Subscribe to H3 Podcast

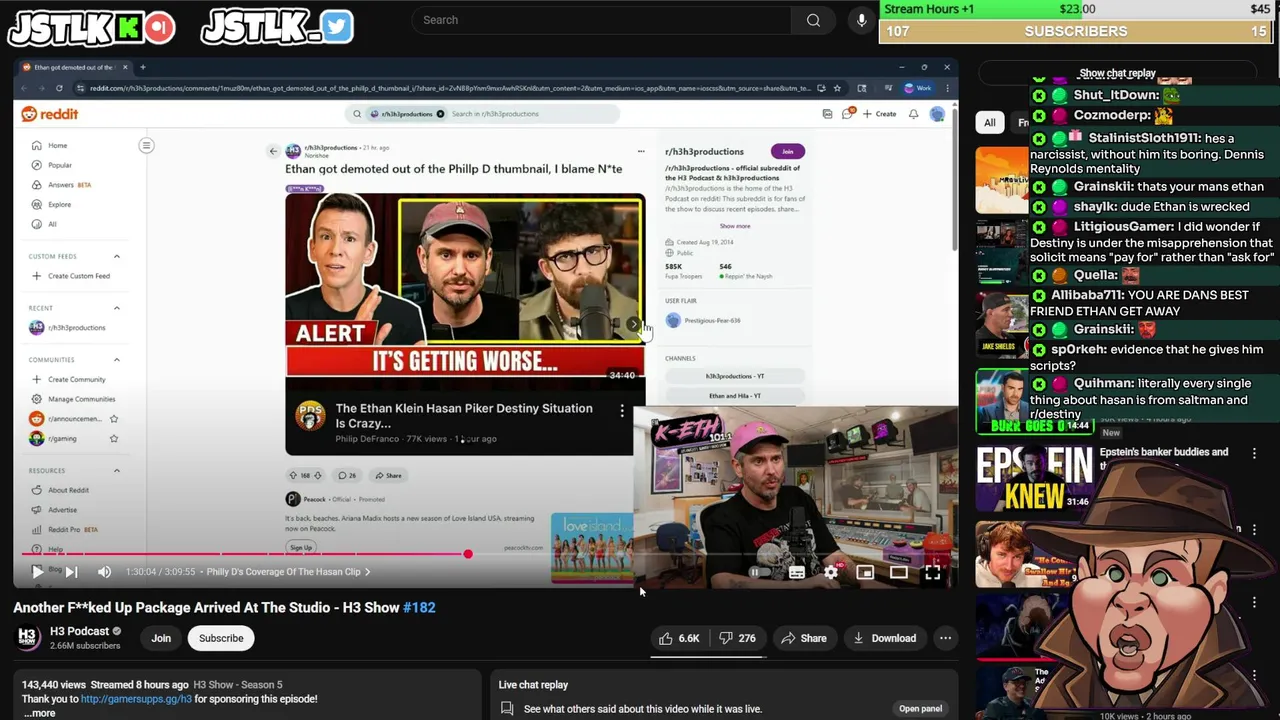221,638
